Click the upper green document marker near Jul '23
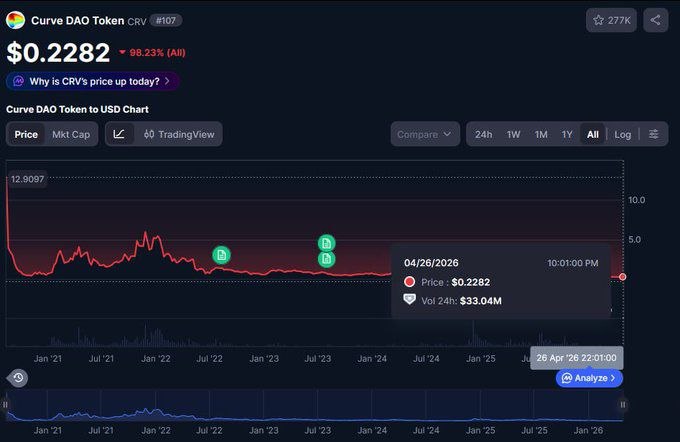This screenshot has width=680, height=442. tap(327, 243)
